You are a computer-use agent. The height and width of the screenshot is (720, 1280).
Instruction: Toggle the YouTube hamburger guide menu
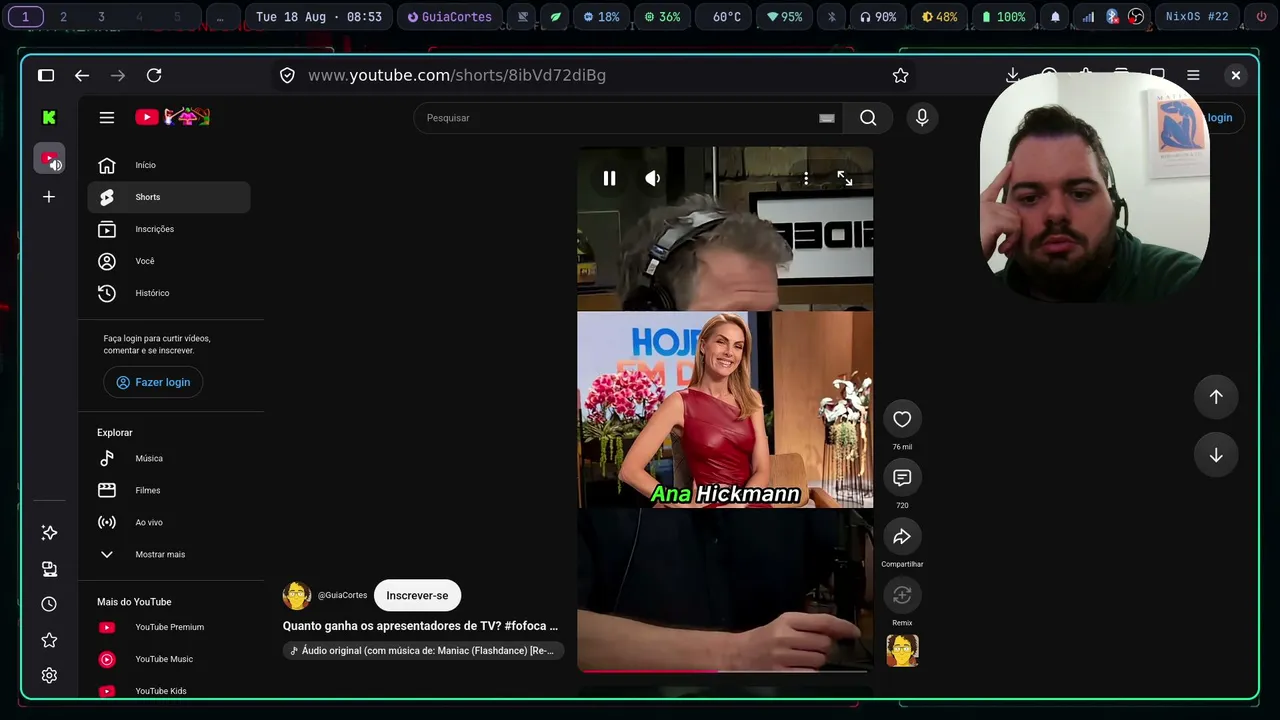pyautogui.click(x=107, y=117)
